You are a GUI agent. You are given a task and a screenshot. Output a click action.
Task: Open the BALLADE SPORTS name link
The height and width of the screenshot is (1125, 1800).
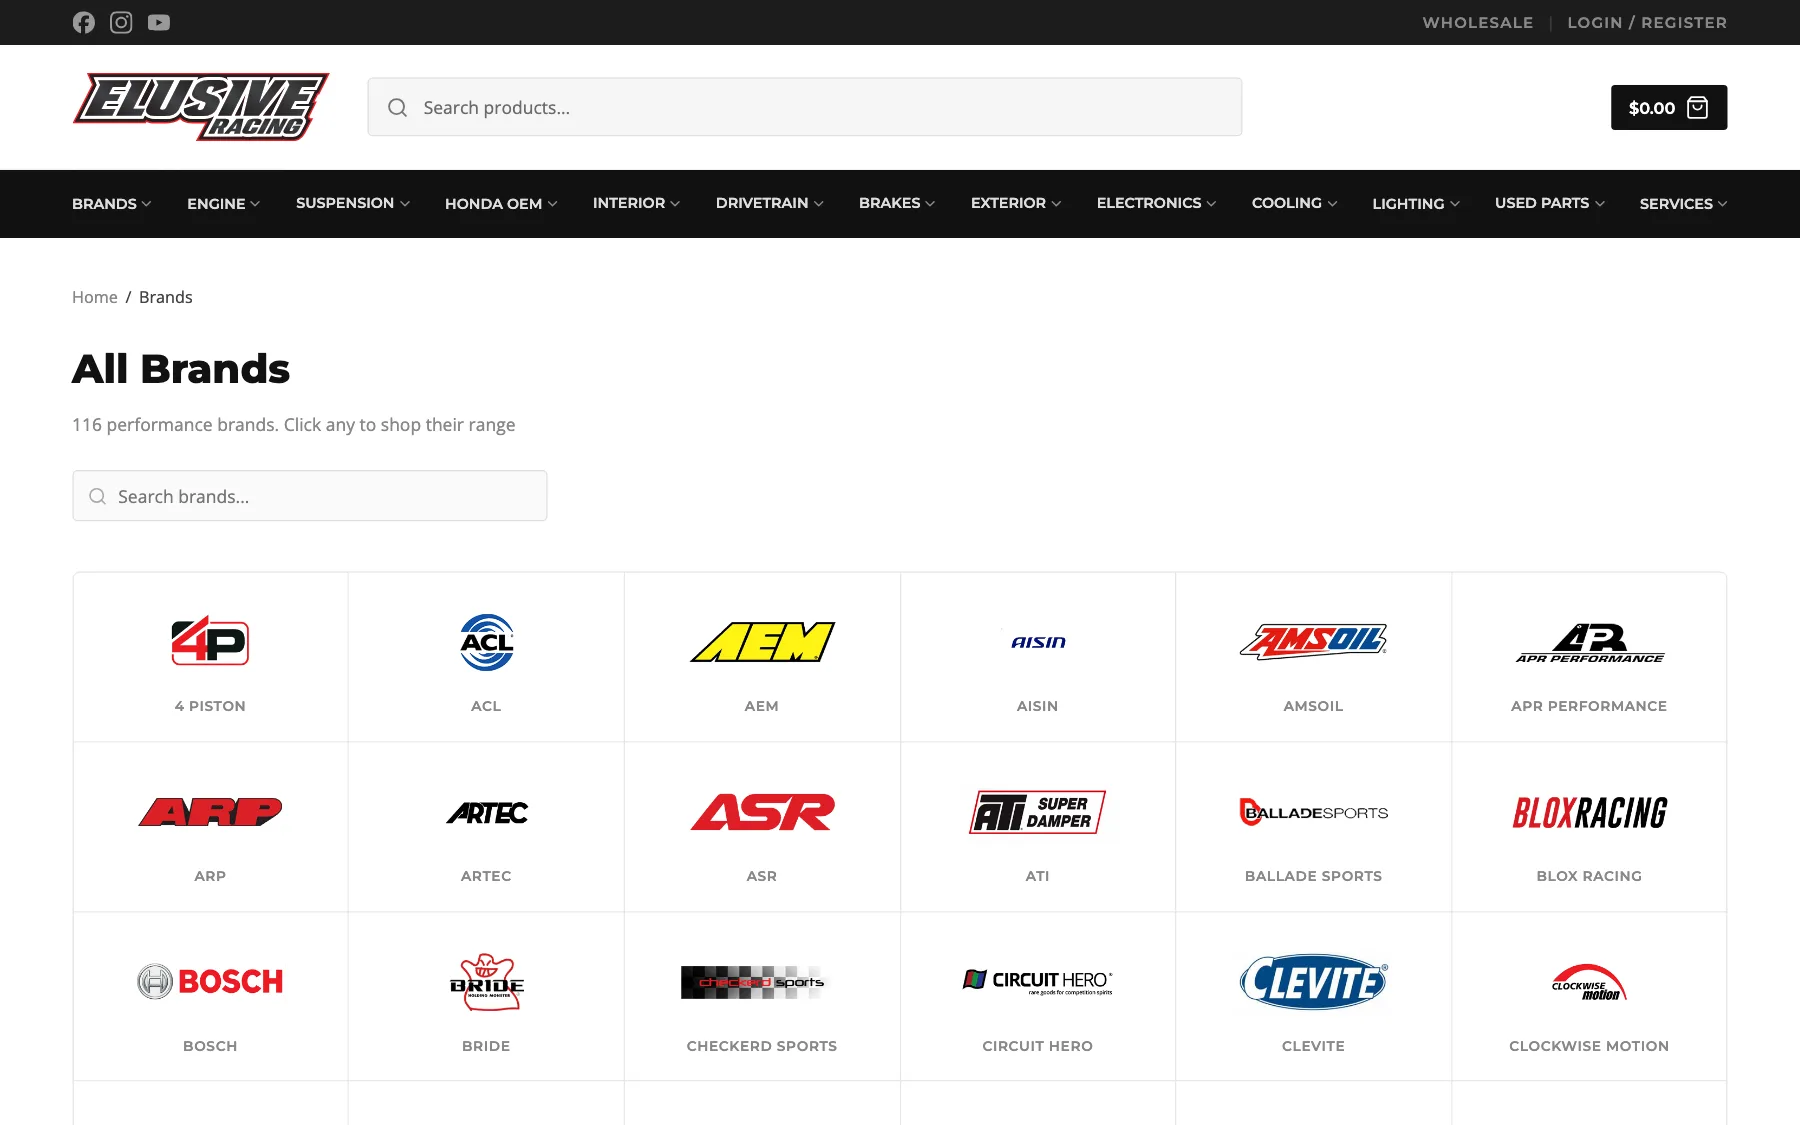[x=1313, y=876]
